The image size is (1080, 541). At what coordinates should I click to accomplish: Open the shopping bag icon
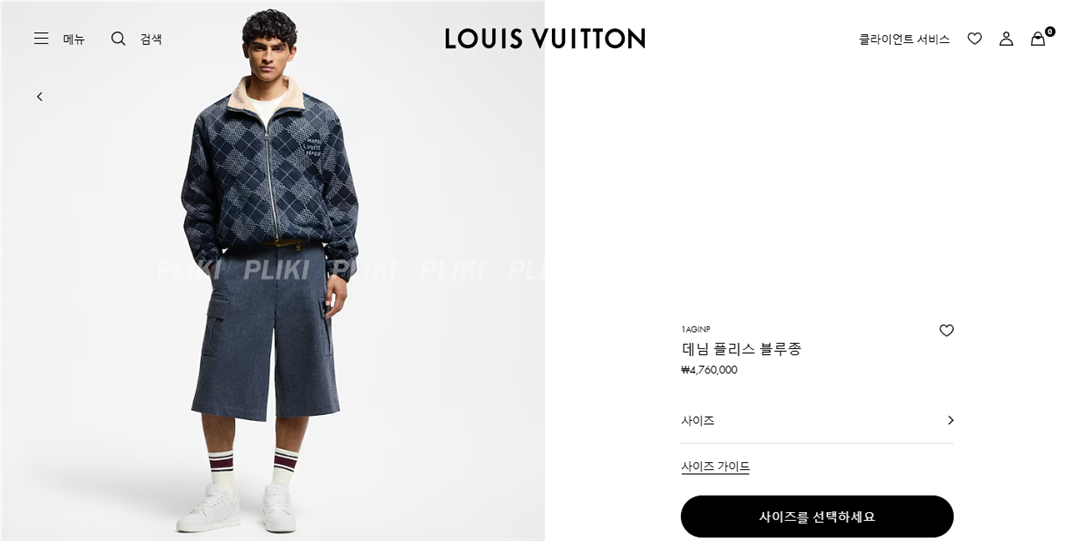tap(1037, 39)
